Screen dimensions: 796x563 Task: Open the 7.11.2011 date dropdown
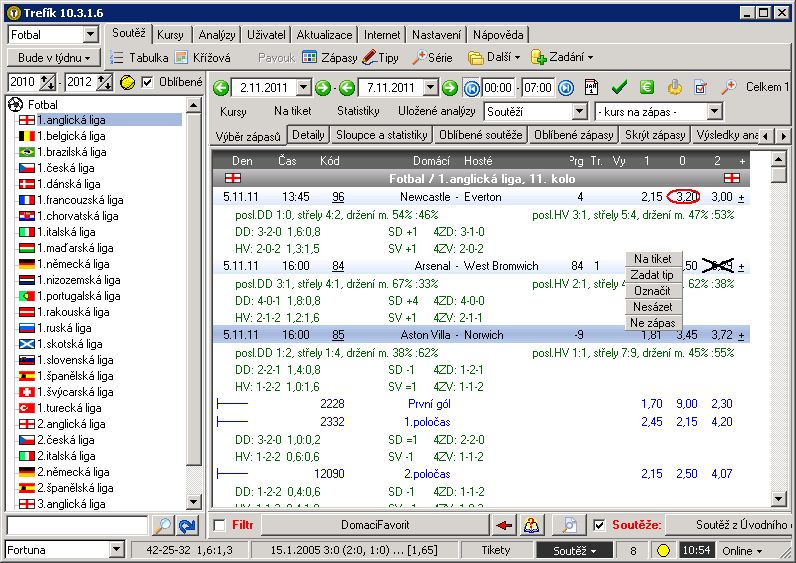coord(430,88)
